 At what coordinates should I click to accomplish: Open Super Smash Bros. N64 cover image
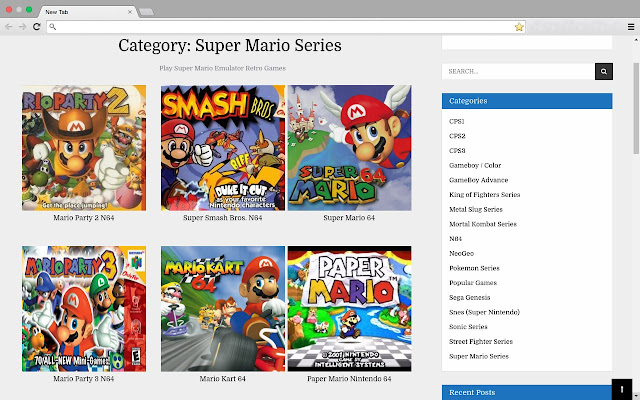tap(223, 148)
